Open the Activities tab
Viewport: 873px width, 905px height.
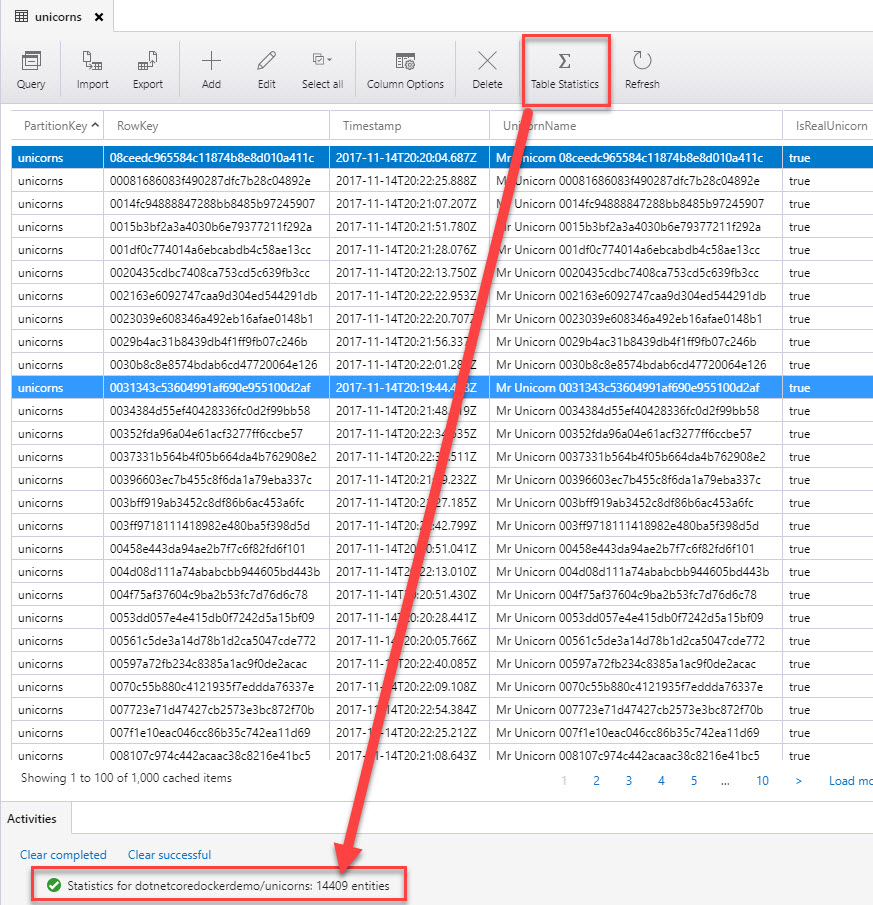click(35, 818)
